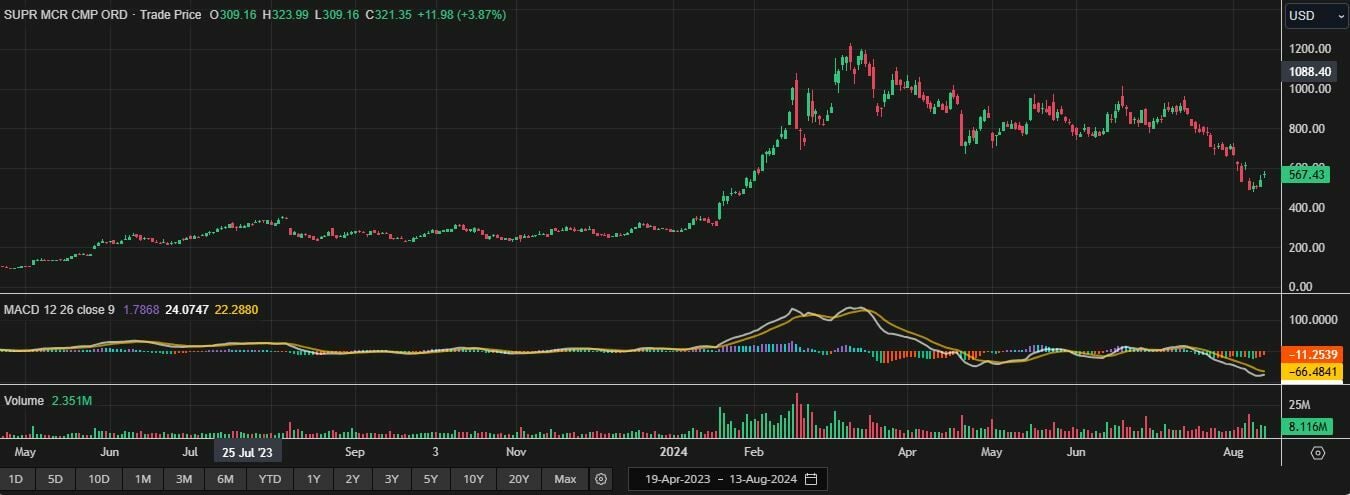Image resolution: width=1350 pixels, height=495 pixels.
Task: Switch to 5Y time range
Action: (x=430, y=479)
